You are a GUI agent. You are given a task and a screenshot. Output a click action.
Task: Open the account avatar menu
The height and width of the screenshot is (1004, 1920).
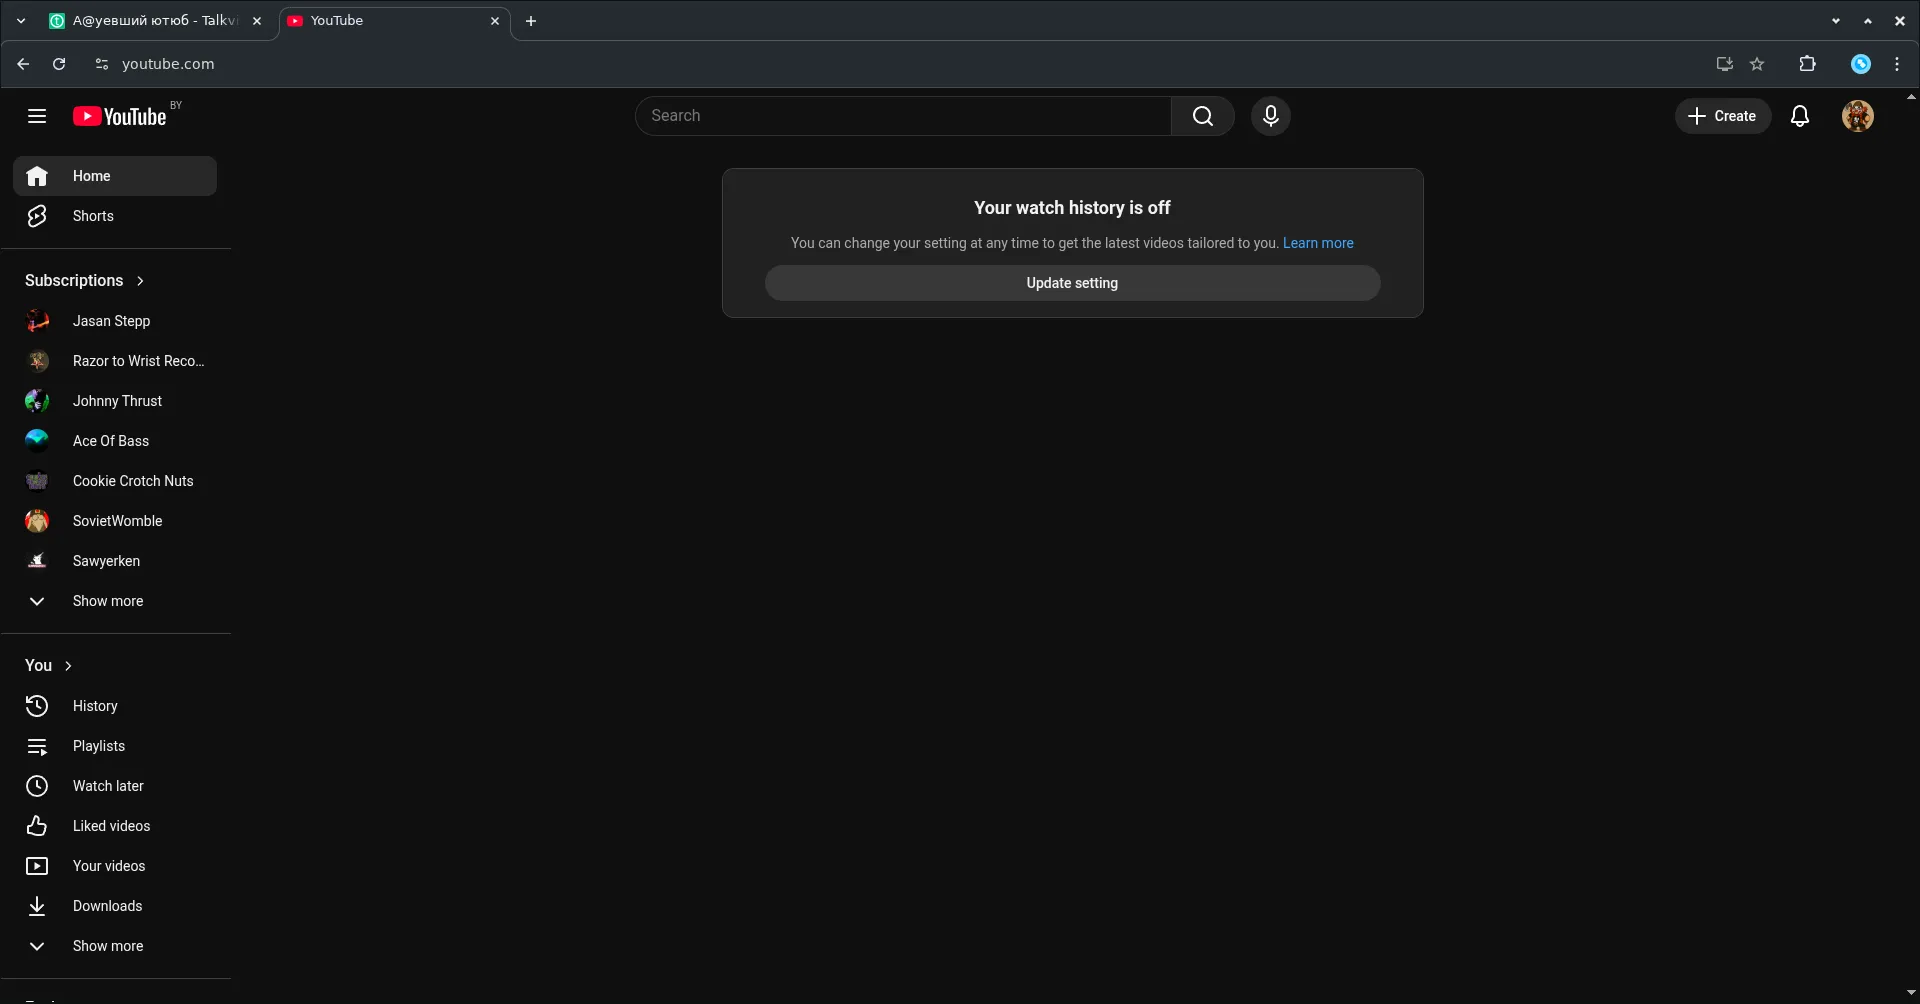tap(1858, 116)
